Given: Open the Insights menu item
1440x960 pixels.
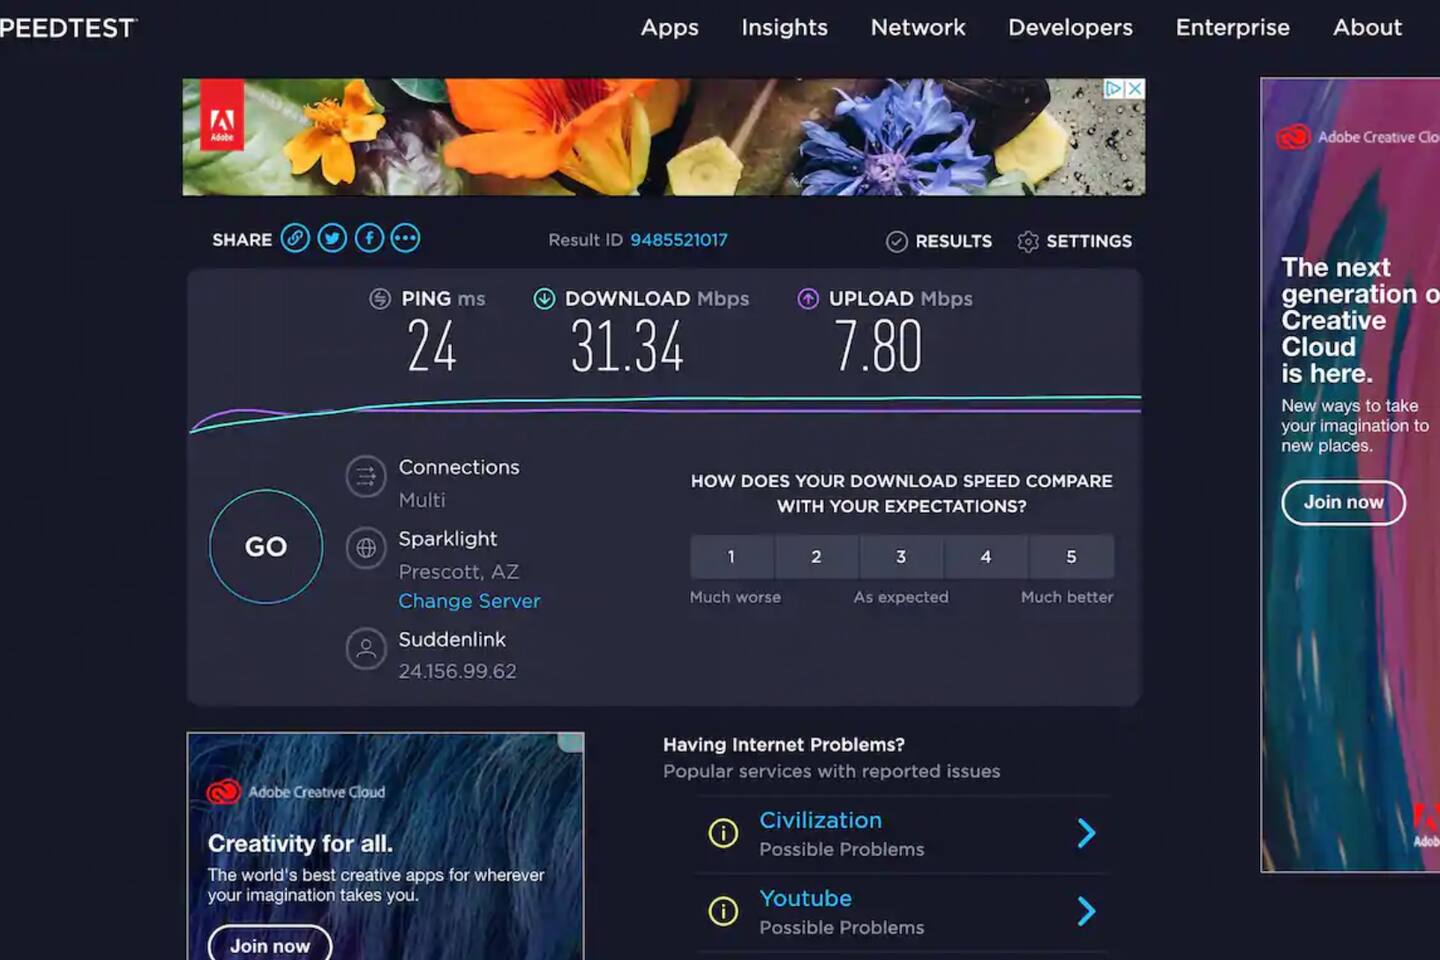Looking at the screenshot, I should (x=784, y=28).
